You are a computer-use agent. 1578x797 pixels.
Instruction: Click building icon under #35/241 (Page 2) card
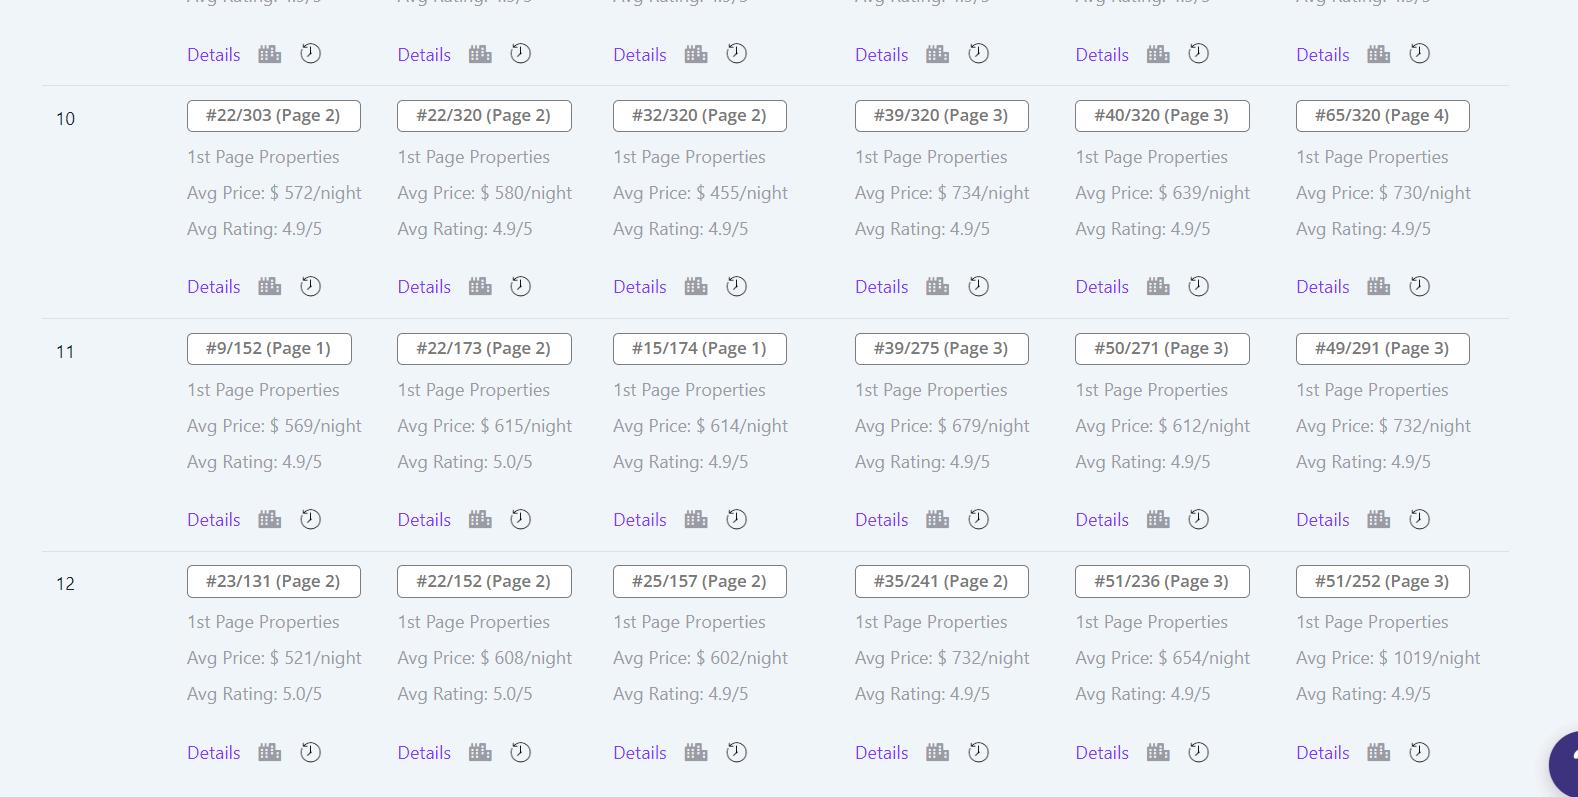938,753
